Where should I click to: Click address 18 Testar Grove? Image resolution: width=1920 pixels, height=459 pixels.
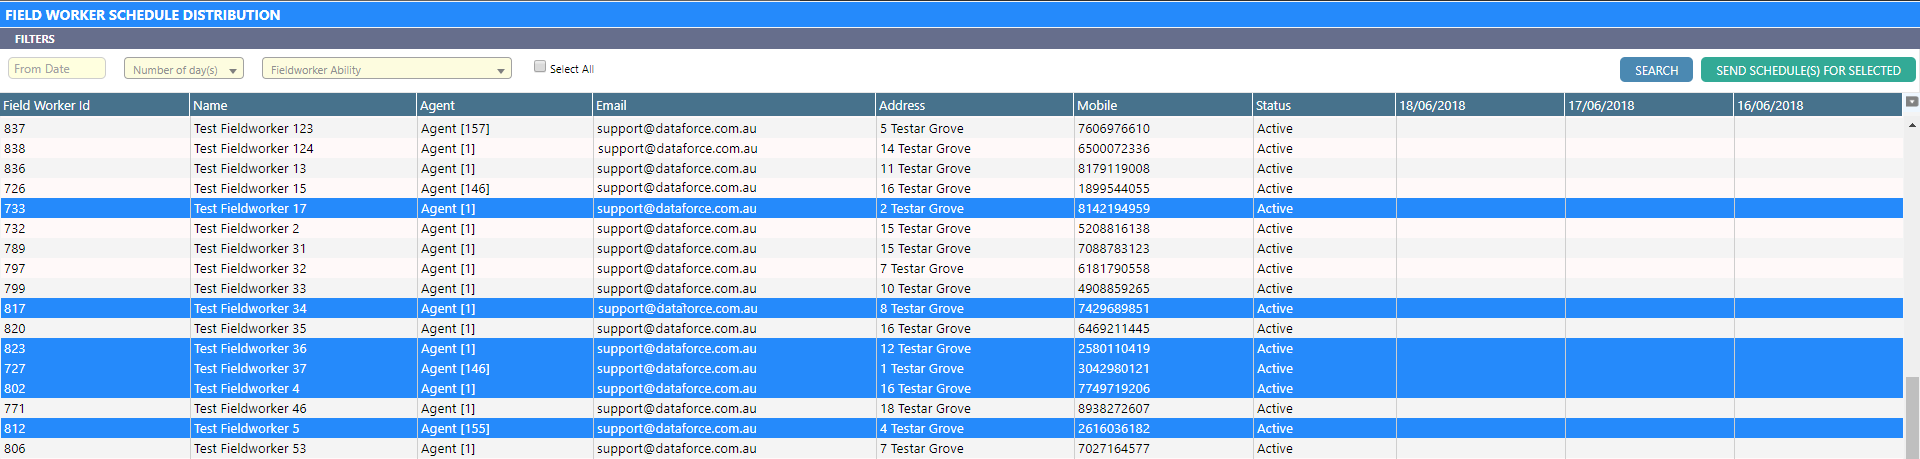[925, 408]
